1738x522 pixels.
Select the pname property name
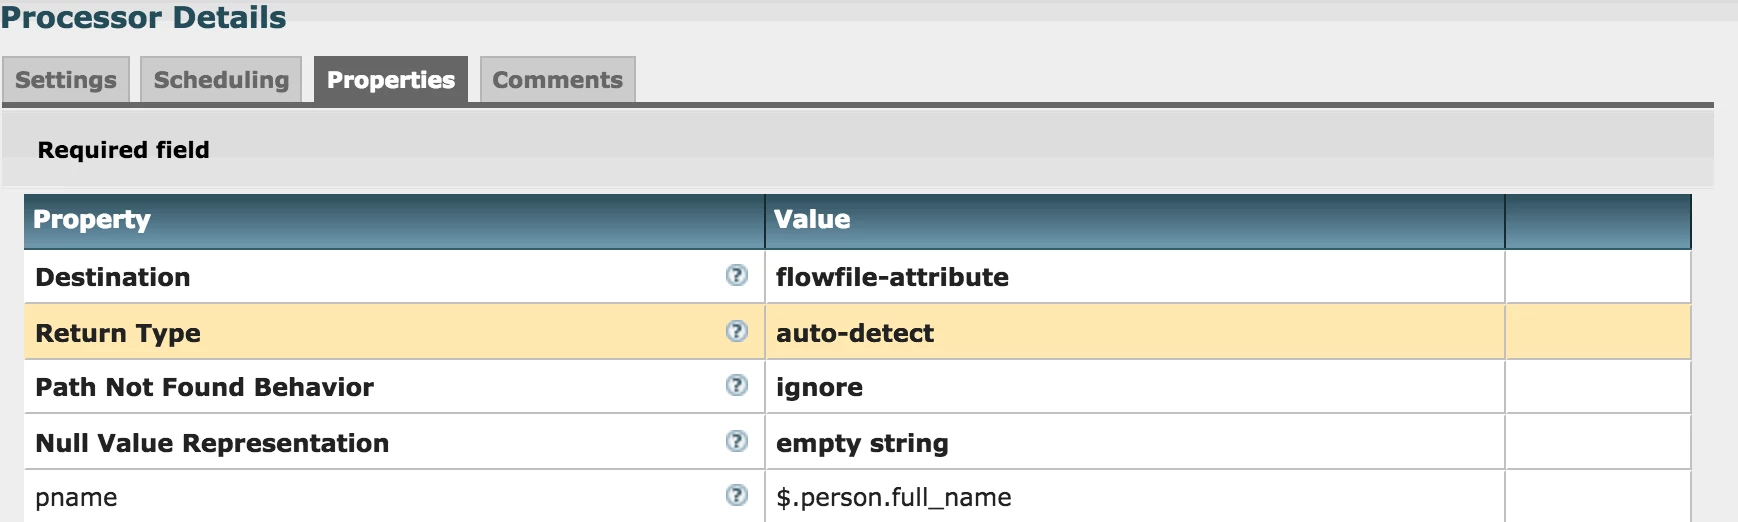pyautogui.click(x=76, y=498)
